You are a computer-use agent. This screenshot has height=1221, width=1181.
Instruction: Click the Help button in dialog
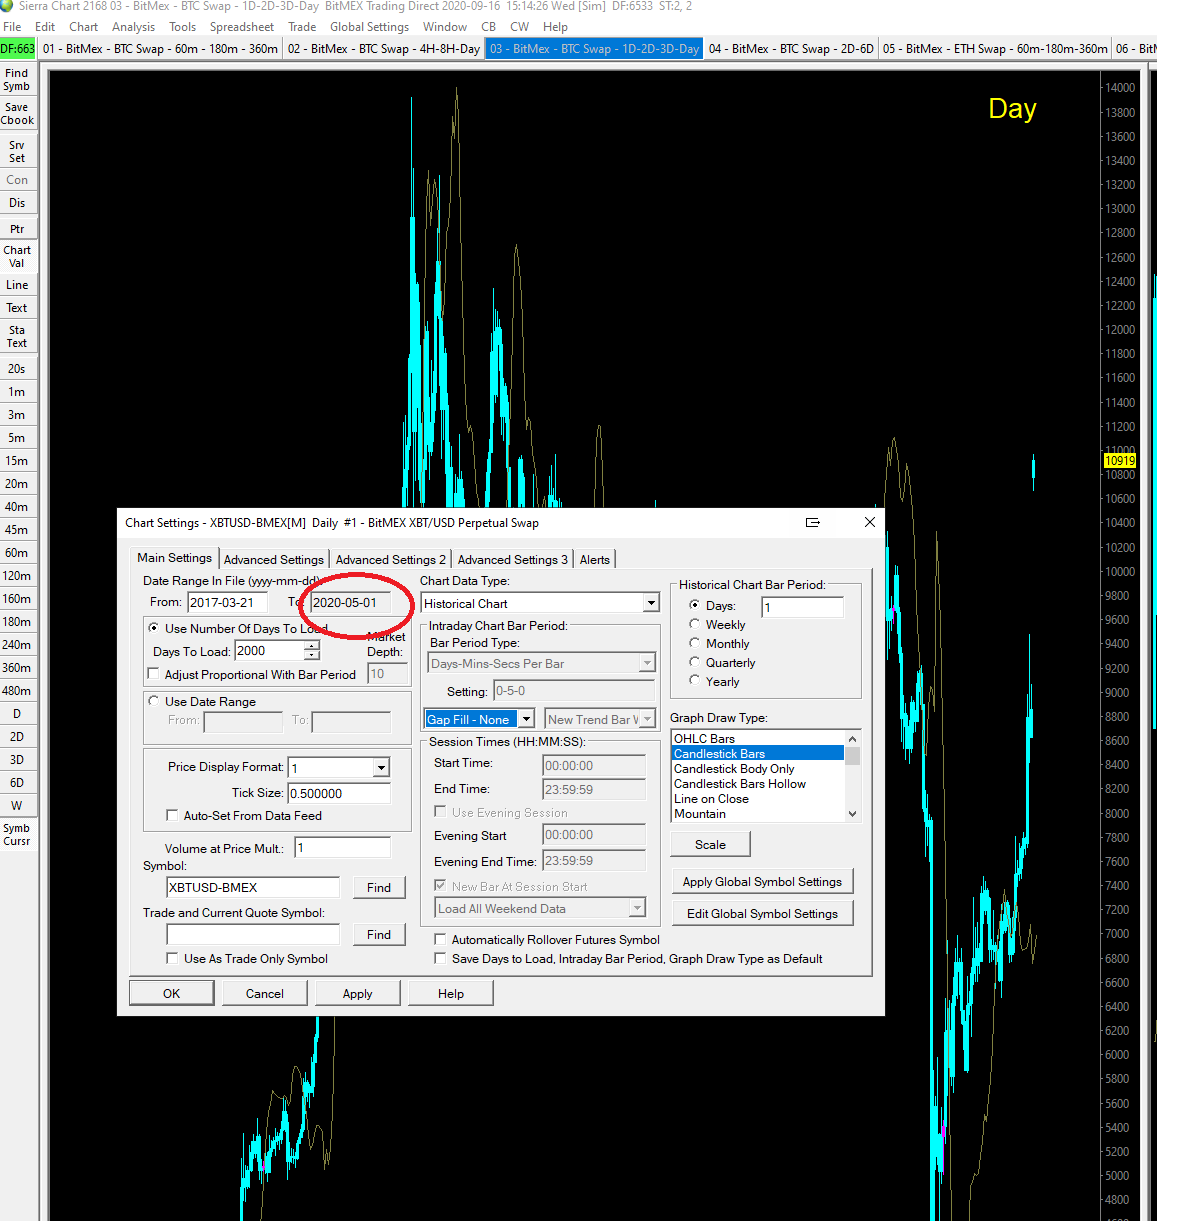[x=451, y=993]
